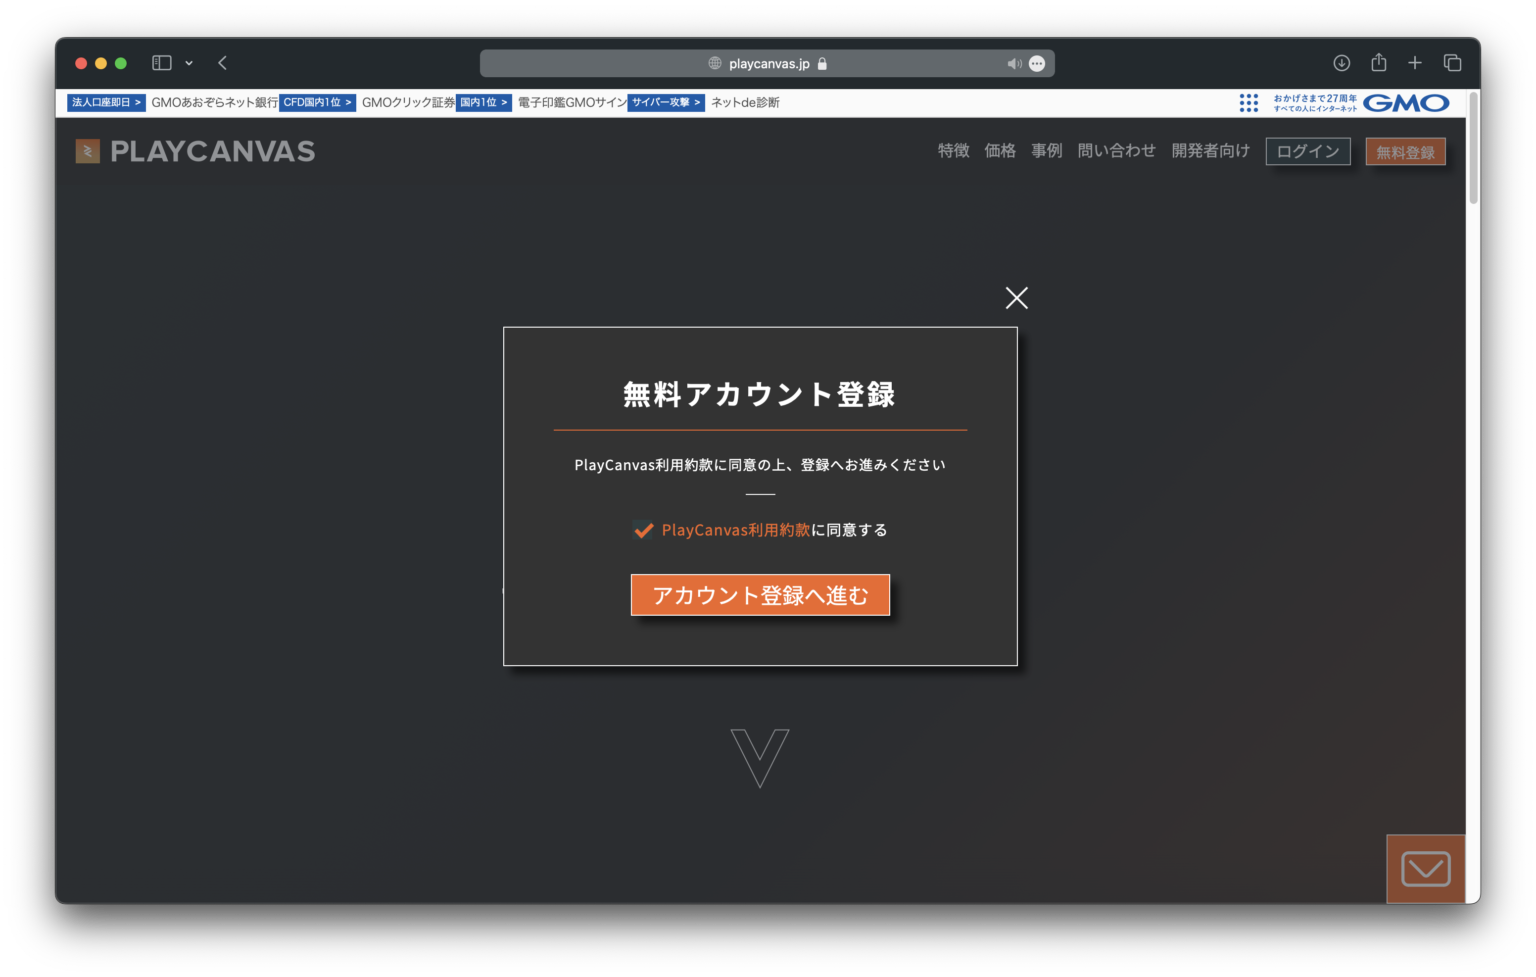Open the contact envelope icon
The height and width of the screenshot is (977, 1536).
tap(1425, 868)
